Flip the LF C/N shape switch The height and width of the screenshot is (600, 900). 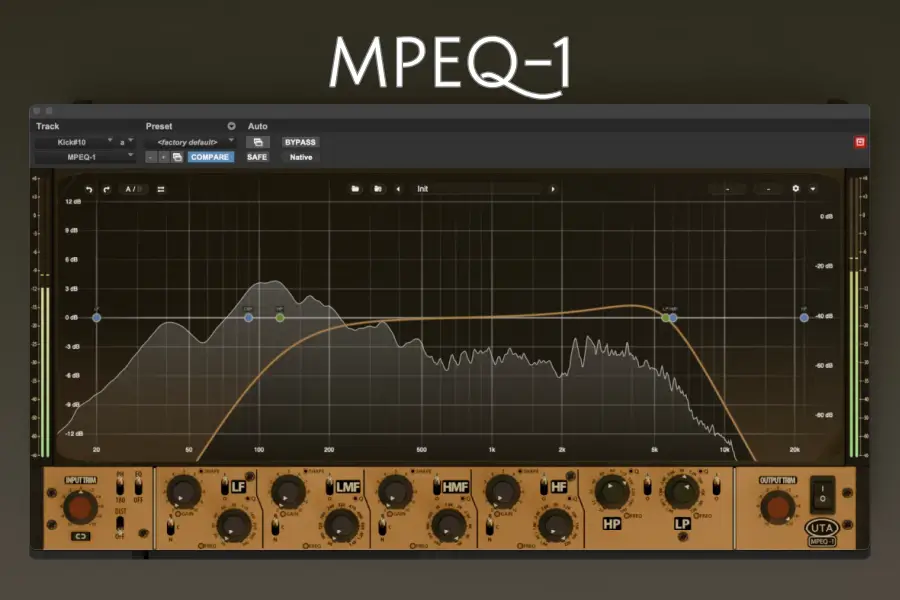[x=170, y=525]
